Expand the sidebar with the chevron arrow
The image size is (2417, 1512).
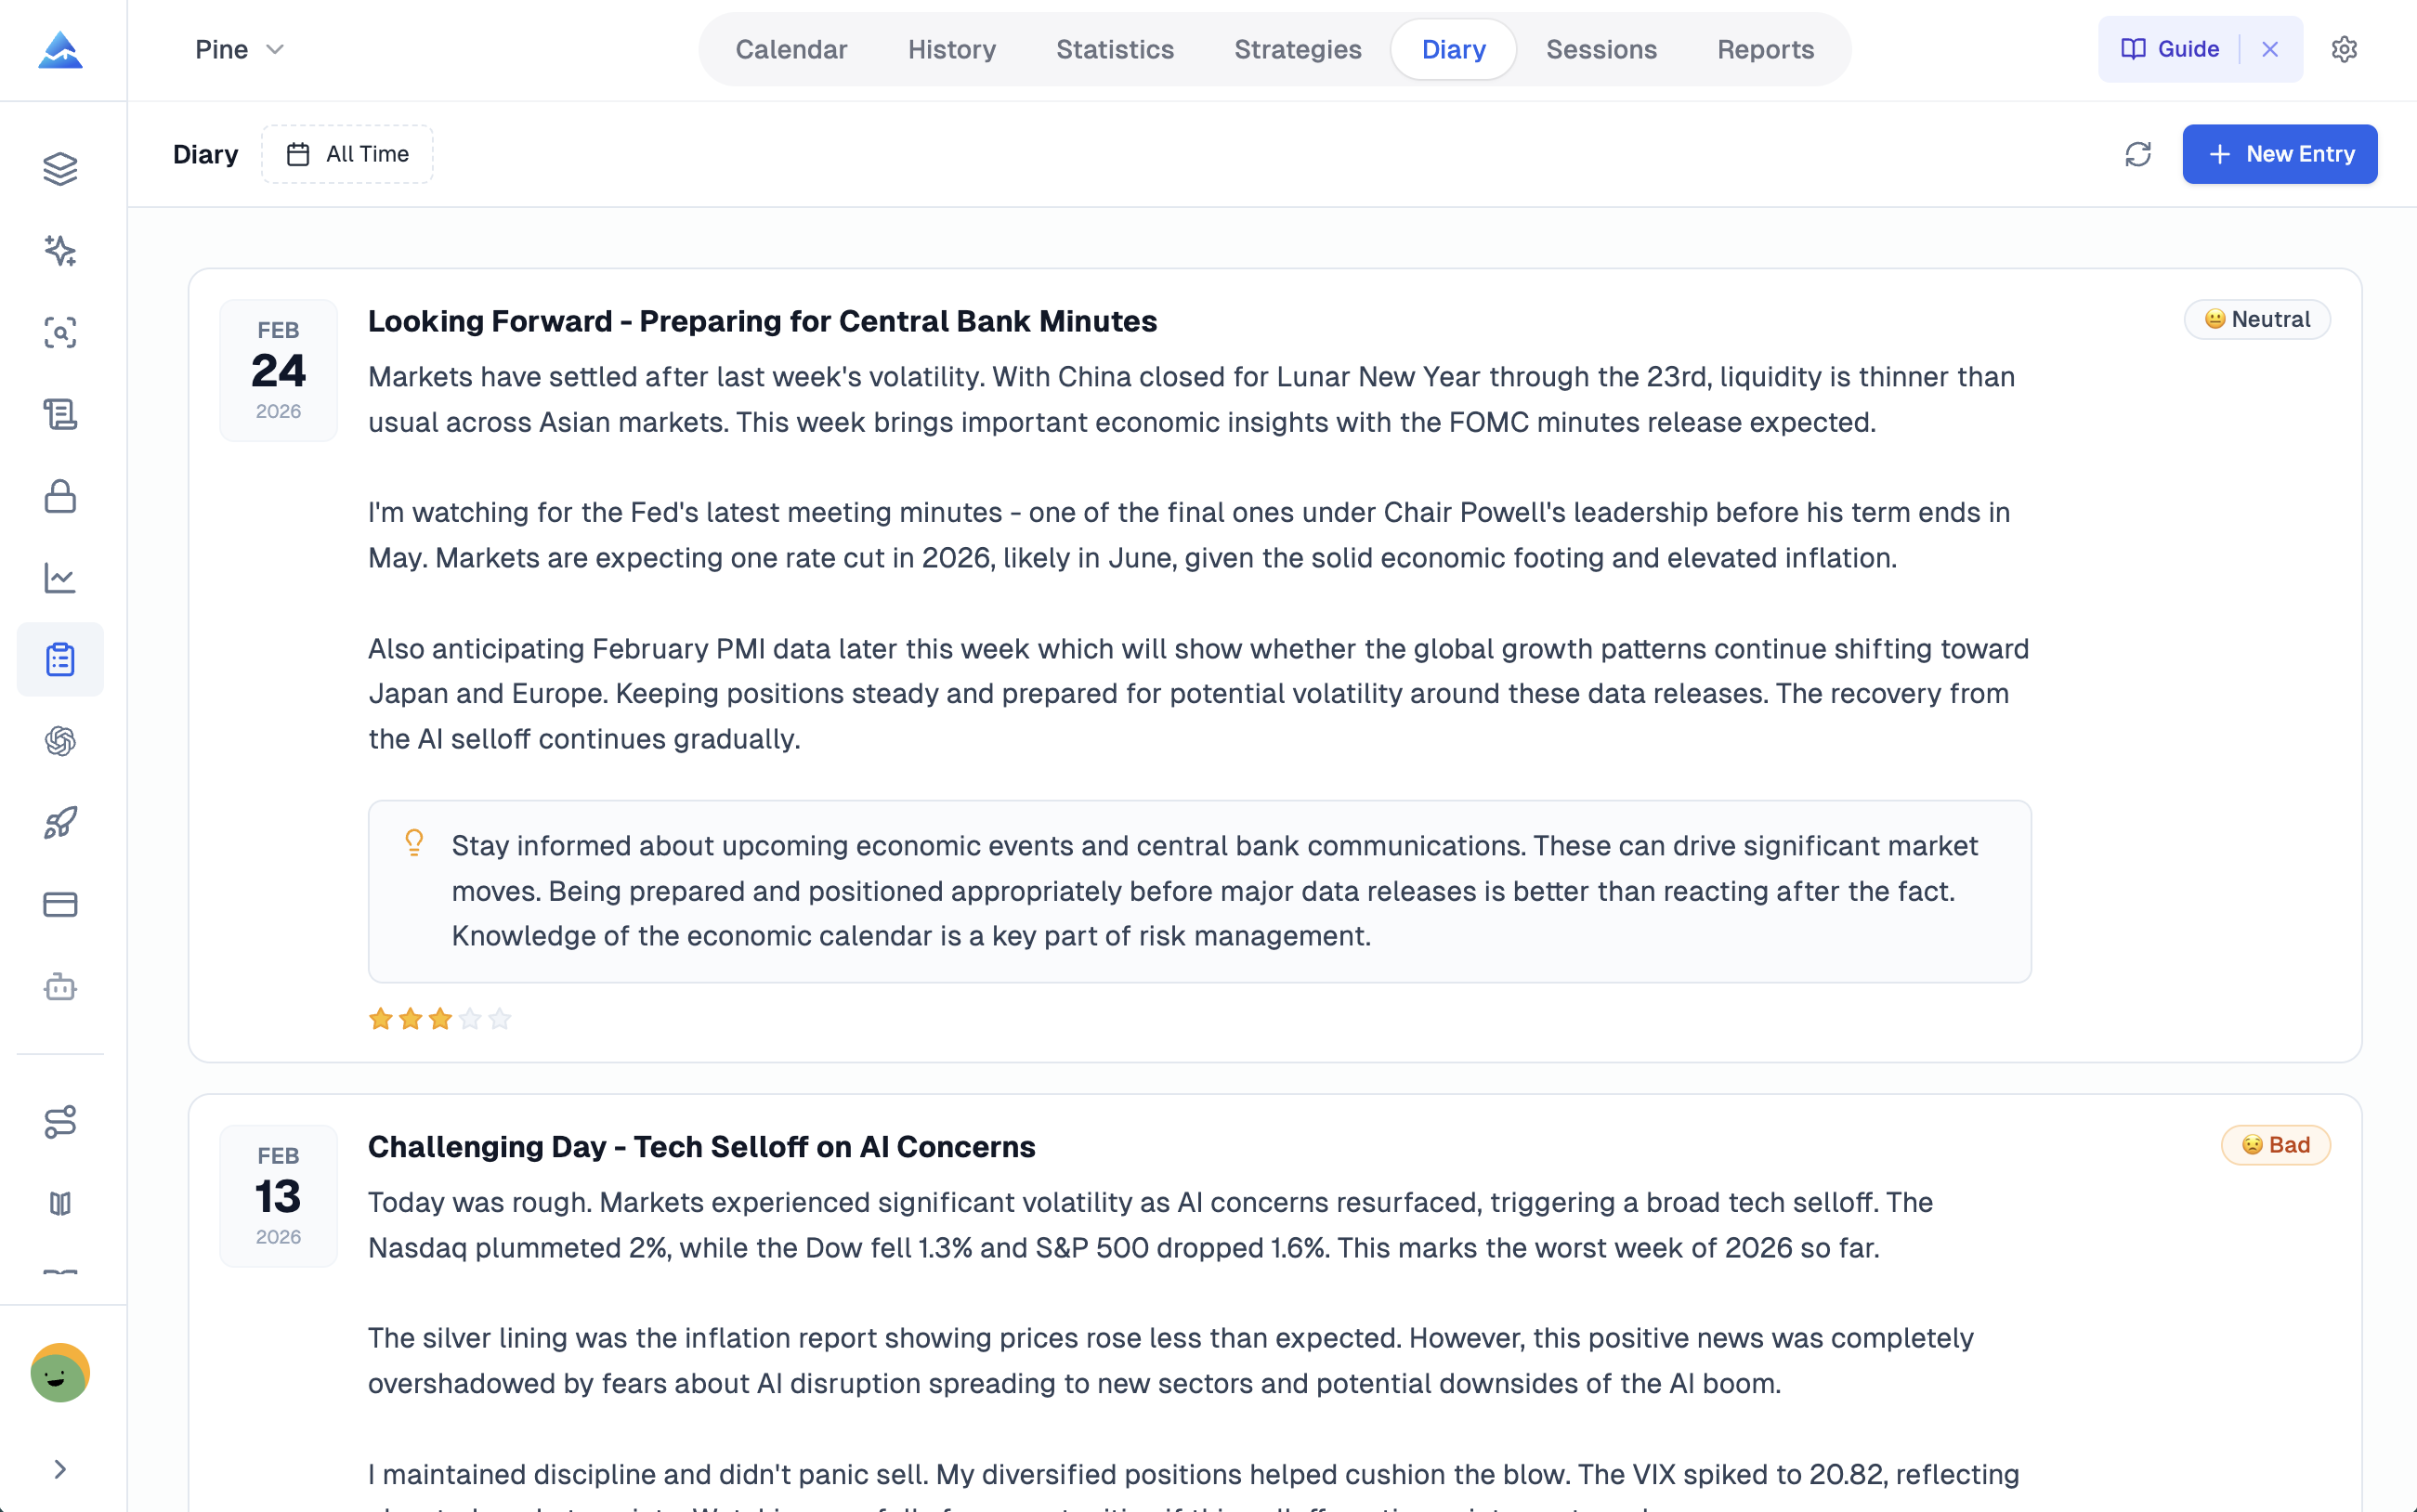tap(60, 1469)
